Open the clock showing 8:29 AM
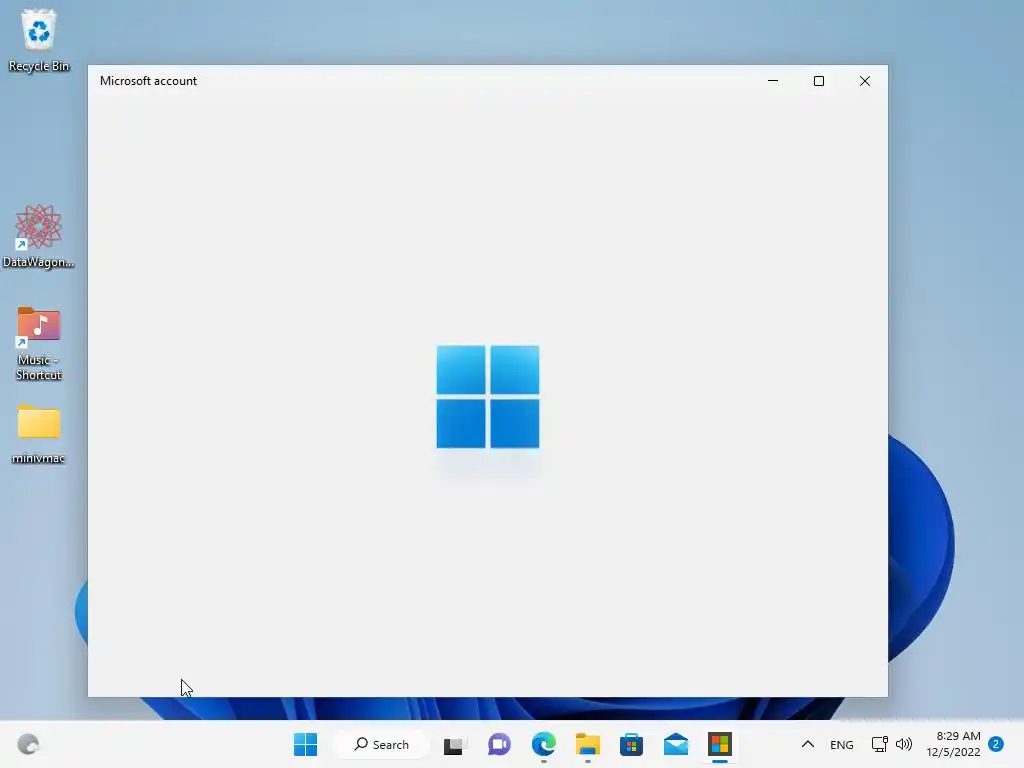This screenshot has height=768, width=1024. pyautogui.click(x=953, y=744)
